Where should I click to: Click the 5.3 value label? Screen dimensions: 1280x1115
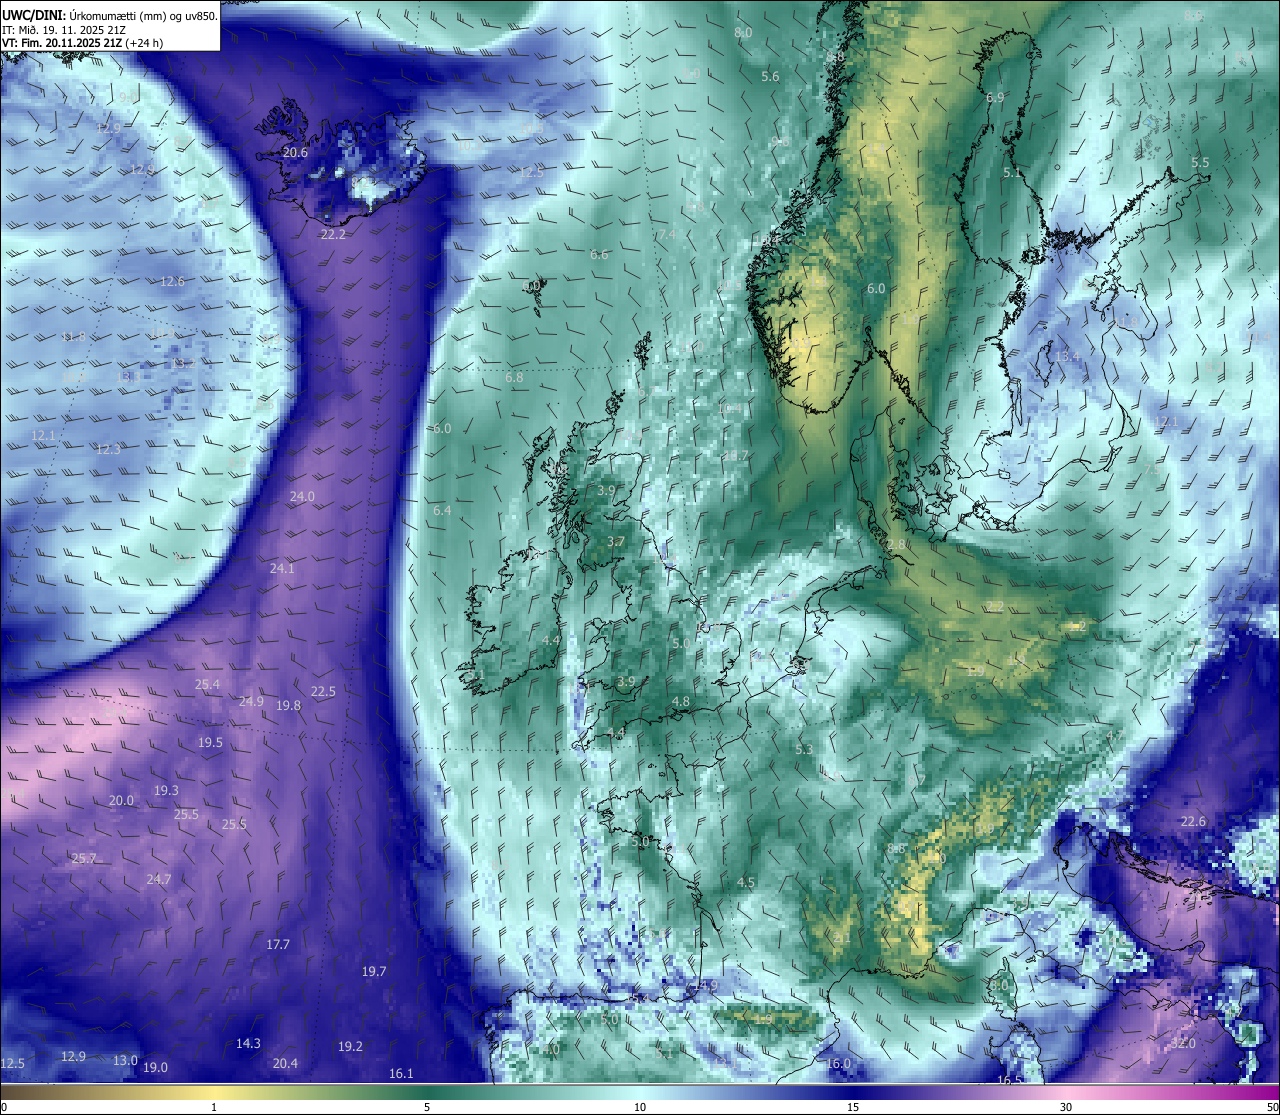click(805, 749)
